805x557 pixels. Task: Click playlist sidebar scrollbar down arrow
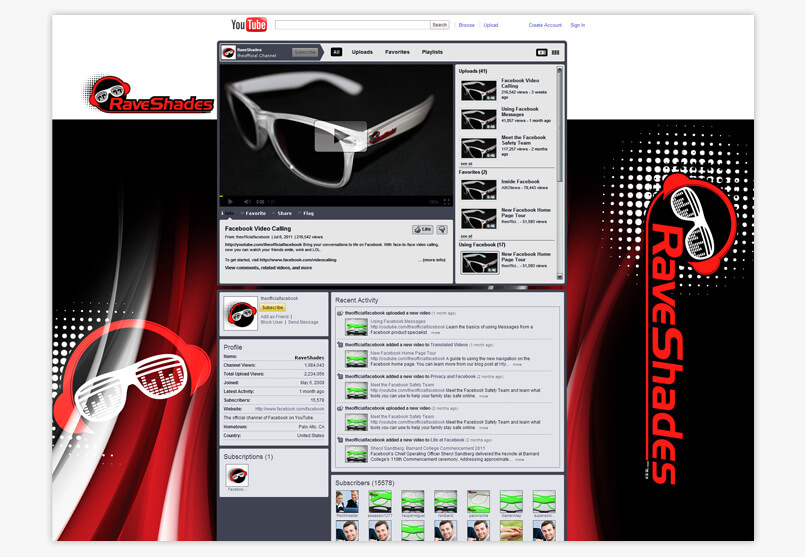coord(560,277)
